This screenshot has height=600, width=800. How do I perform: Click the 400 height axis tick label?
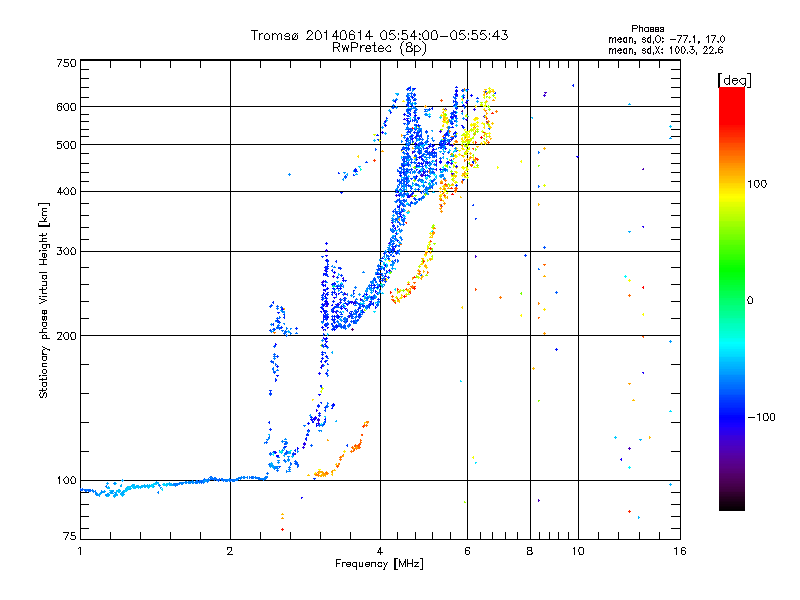click(x=66, y=192)
